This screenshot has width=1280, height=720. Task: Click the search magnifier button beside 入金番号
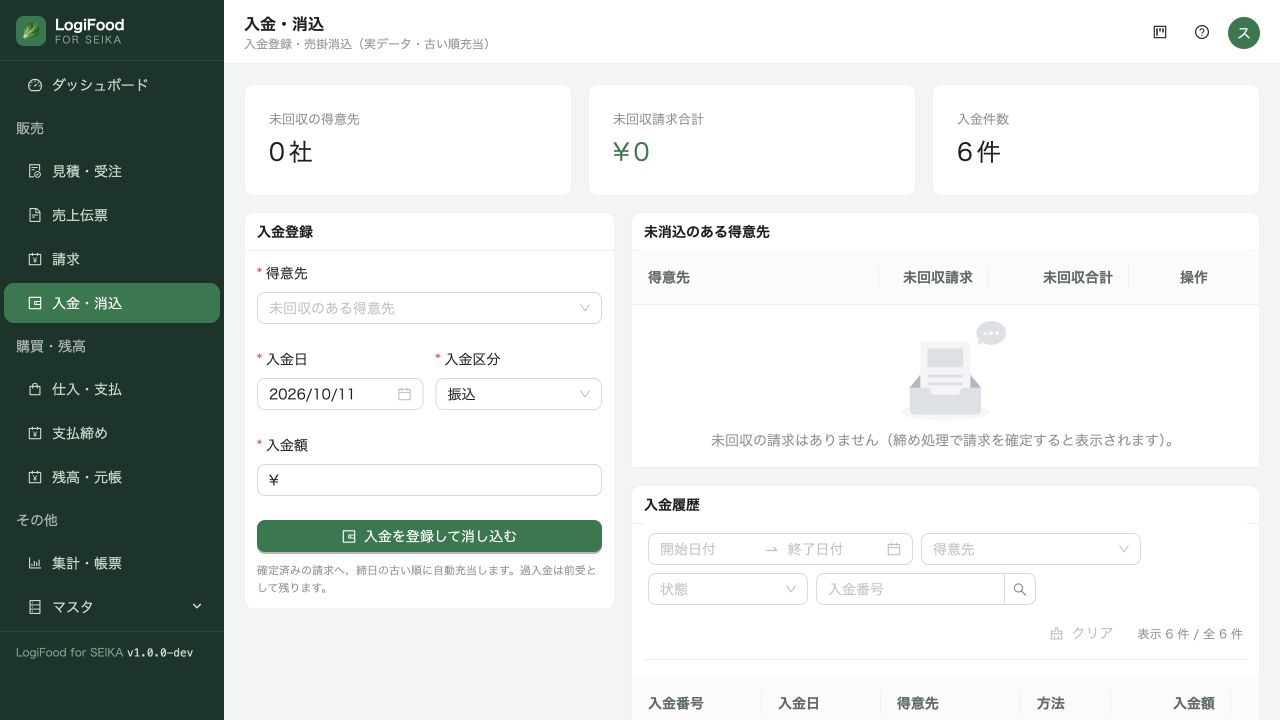1020,589
